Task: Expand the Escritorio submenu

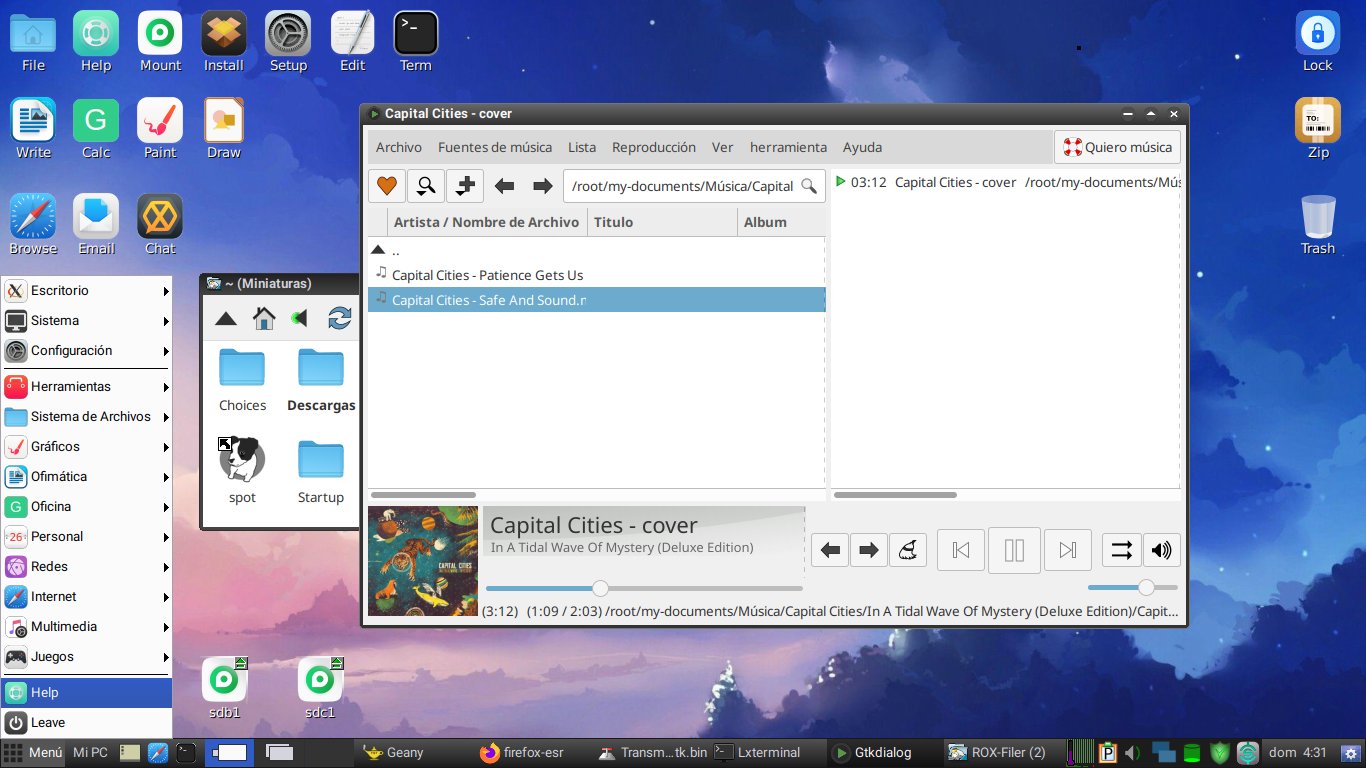Action: pyautogui.click(x=87, y=291)
